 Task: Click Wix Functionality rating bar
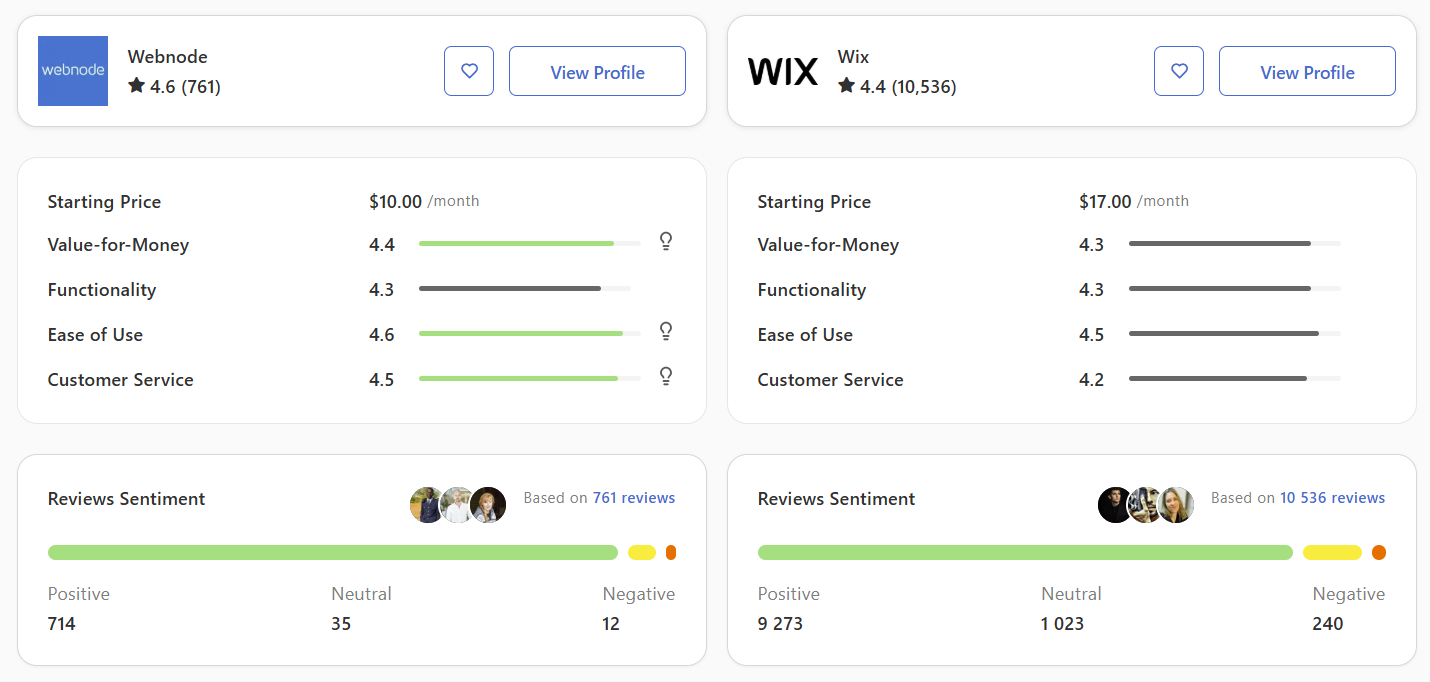tap(1235, 288)
